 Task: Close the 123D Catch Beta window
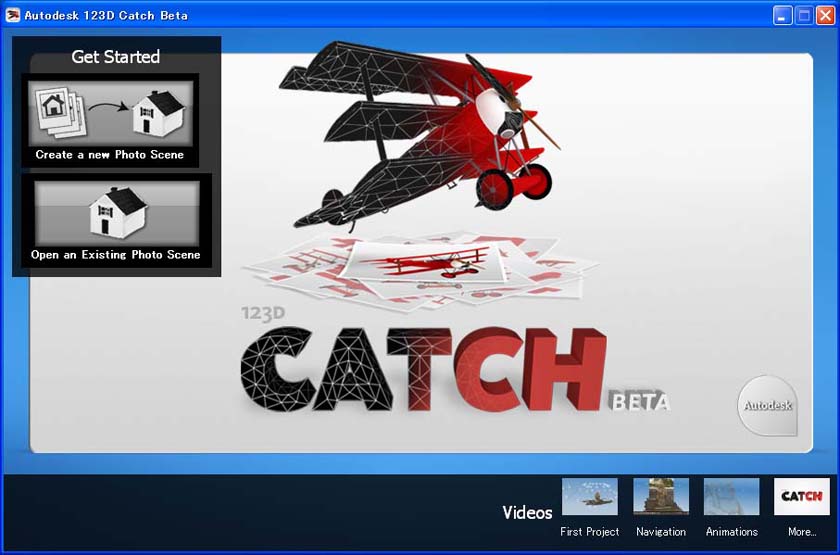(825, 16)
